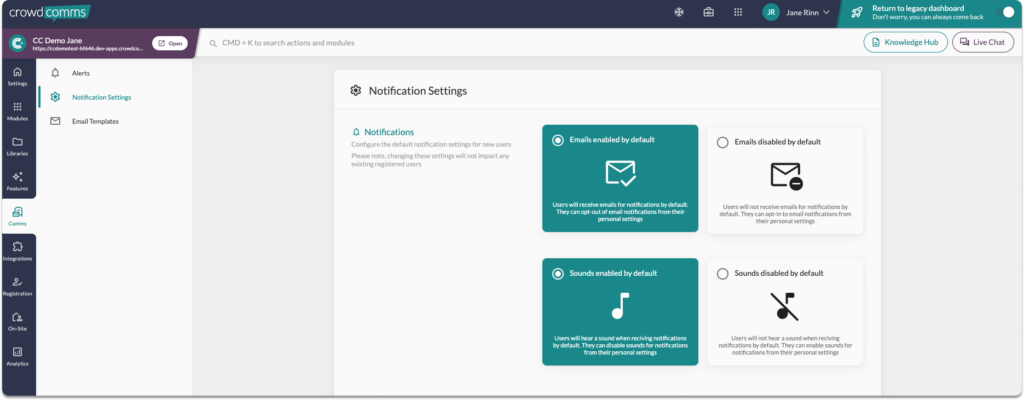The height and width of the screenshot is (400, 1024).
Task: Click the Knowledge Hub button
Action: click(905, 42)
